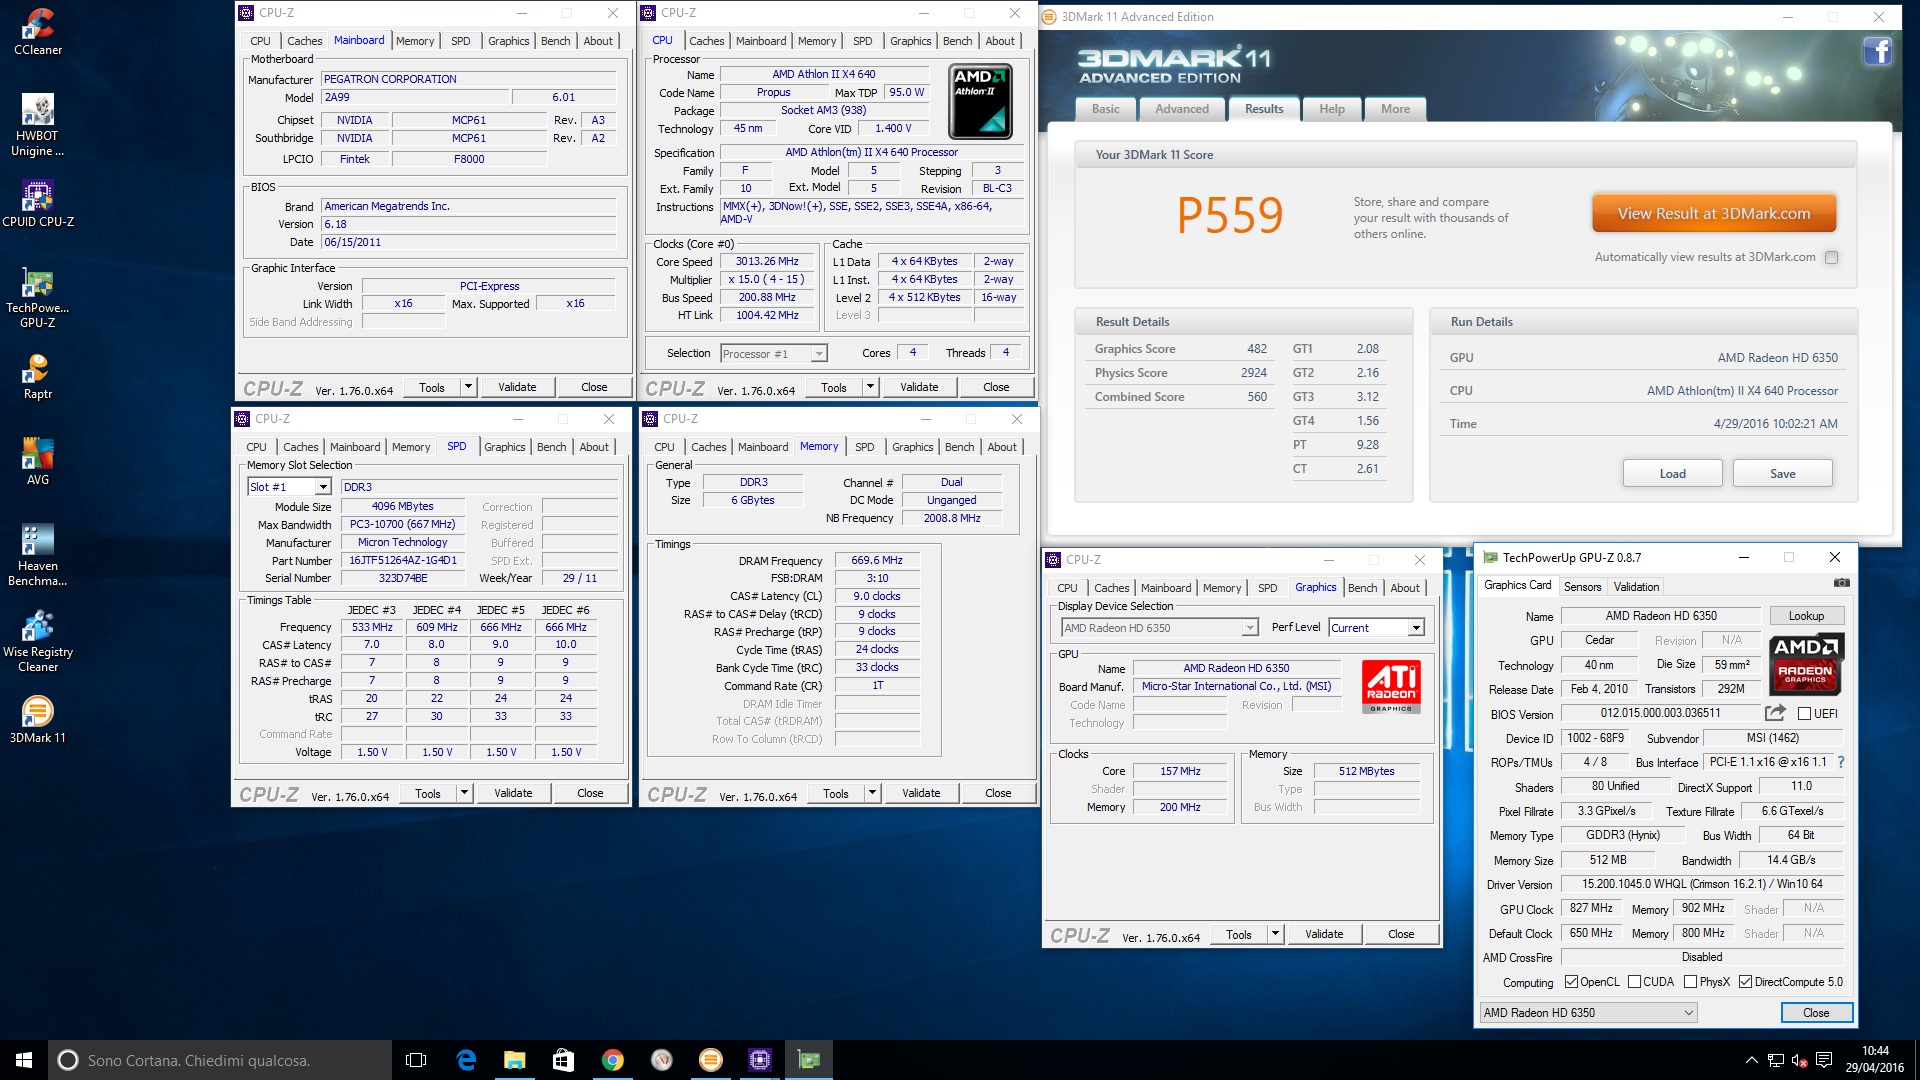
Task: Switch to CPU-Z taskbar icon
Action: 760,1060
